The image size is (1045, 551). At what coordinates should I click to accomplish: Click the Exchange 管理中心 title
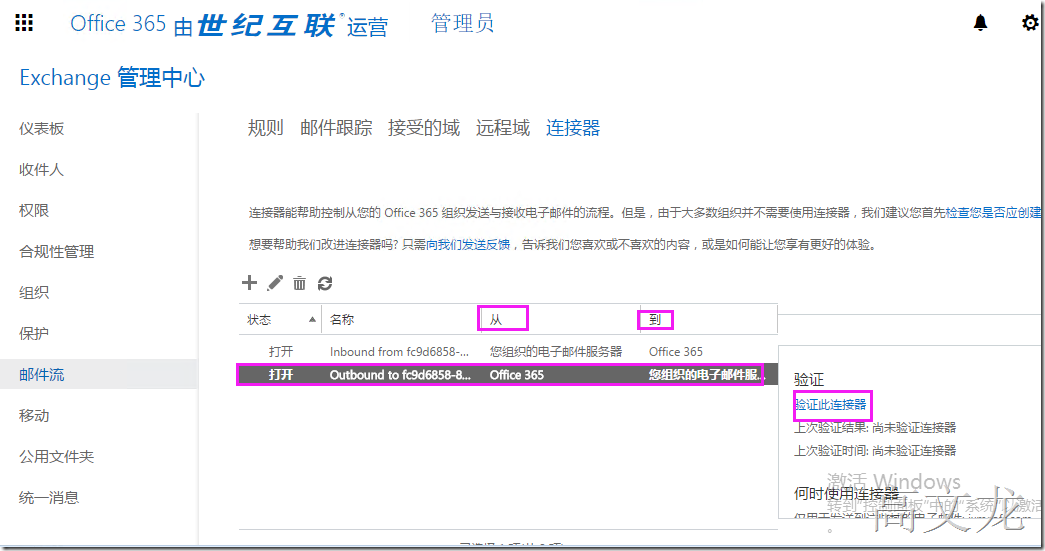click(112, 77)
